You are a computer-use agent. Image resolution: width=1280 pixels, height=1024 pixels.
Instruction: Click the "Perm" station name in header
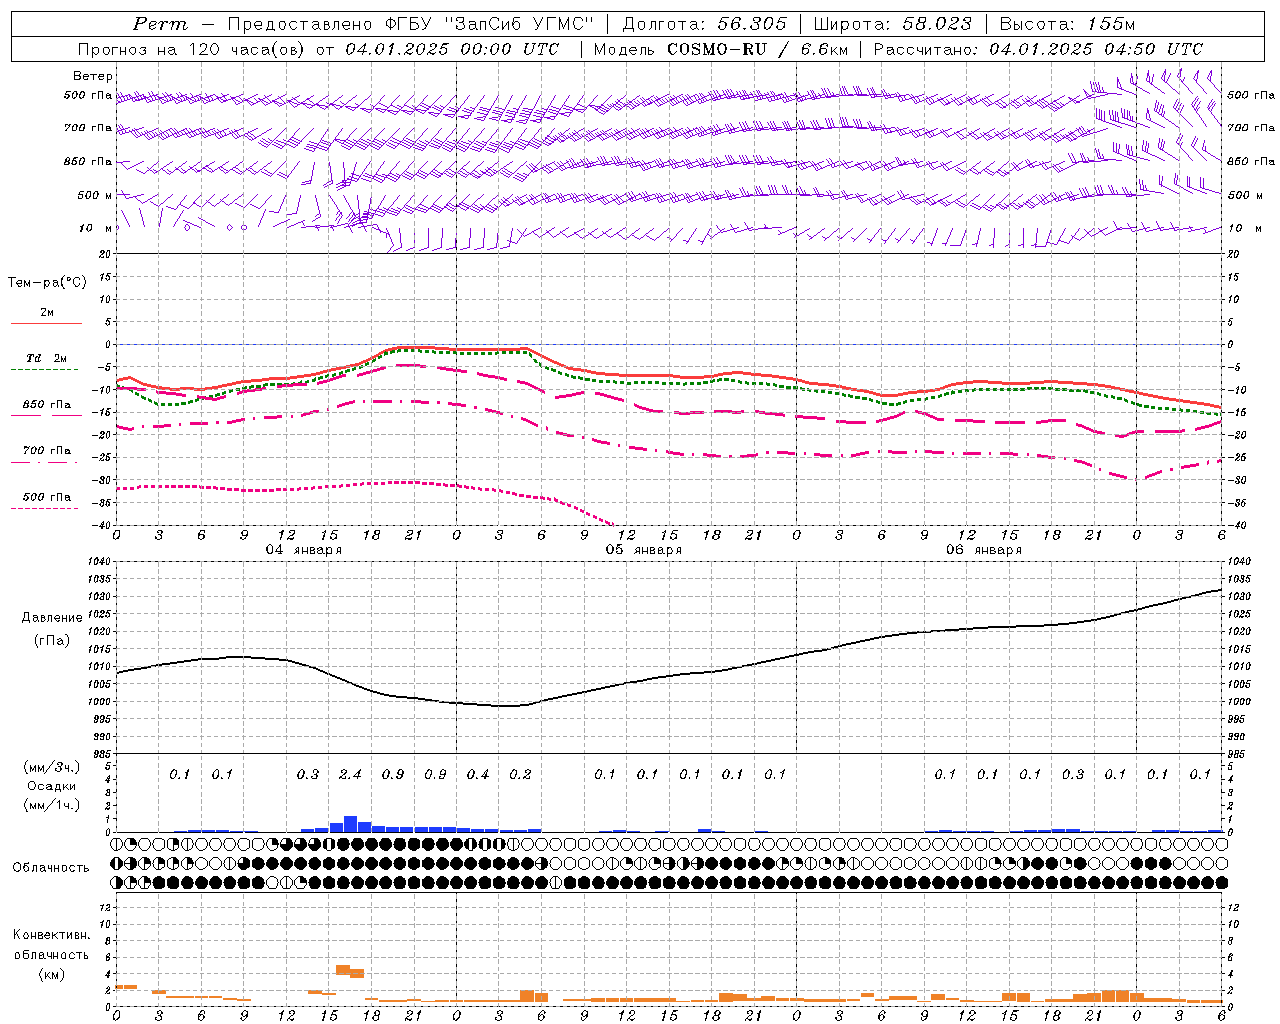(160, 24)
